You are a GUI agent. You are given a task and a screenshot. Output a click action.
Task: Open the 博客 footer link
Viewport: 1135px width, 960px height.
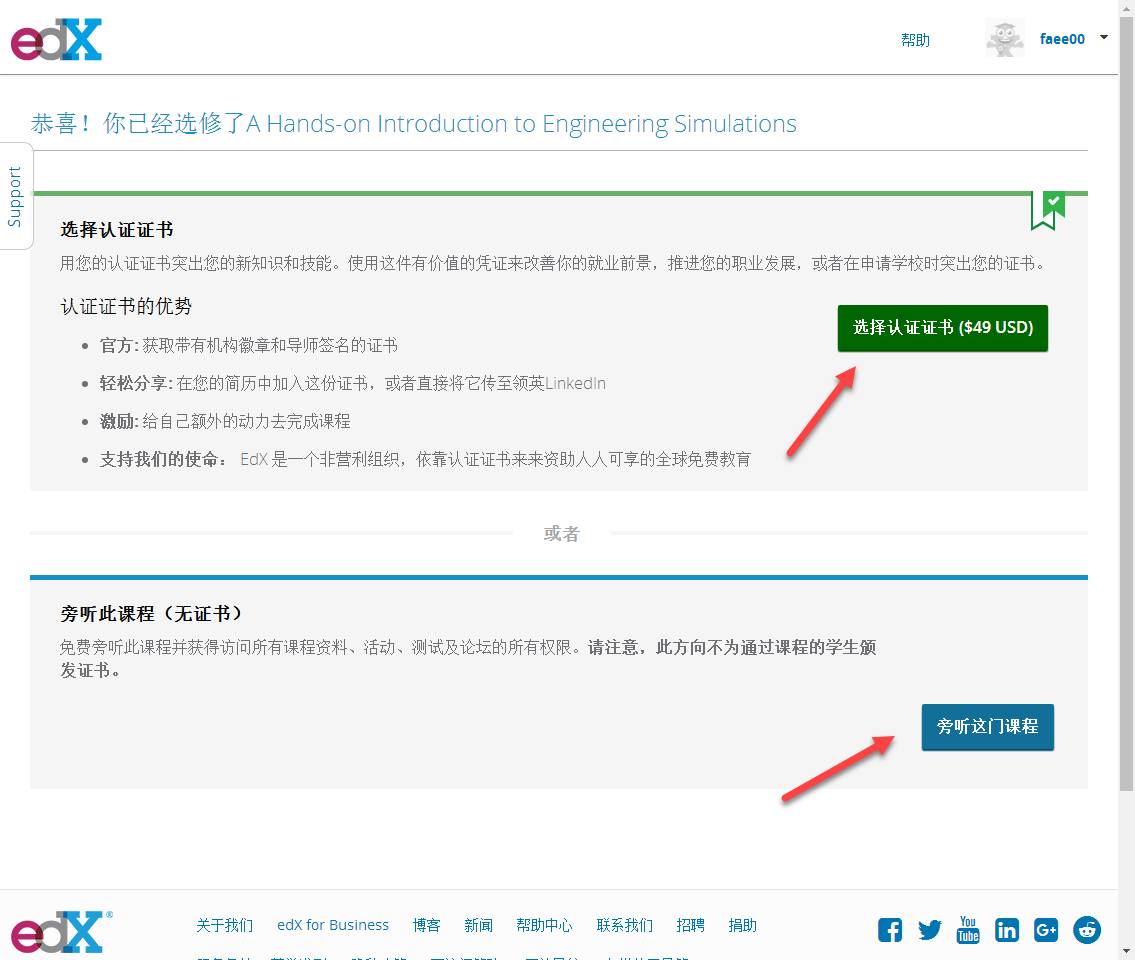tap(426, 925)
